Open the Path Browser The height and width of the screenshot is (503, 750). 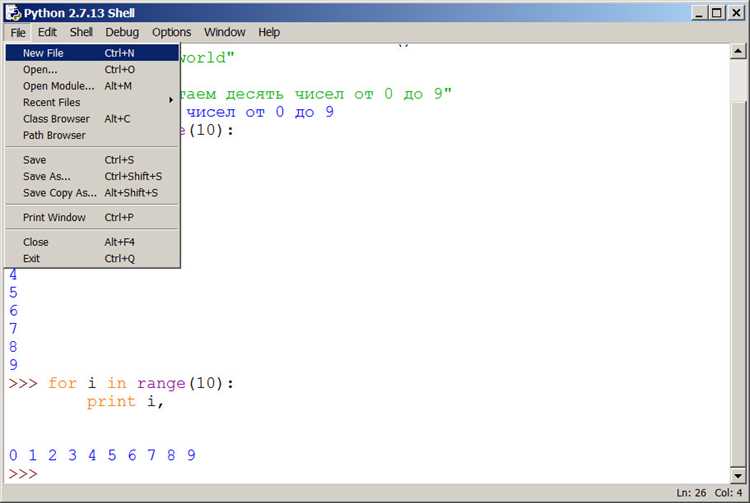(92, 135)
